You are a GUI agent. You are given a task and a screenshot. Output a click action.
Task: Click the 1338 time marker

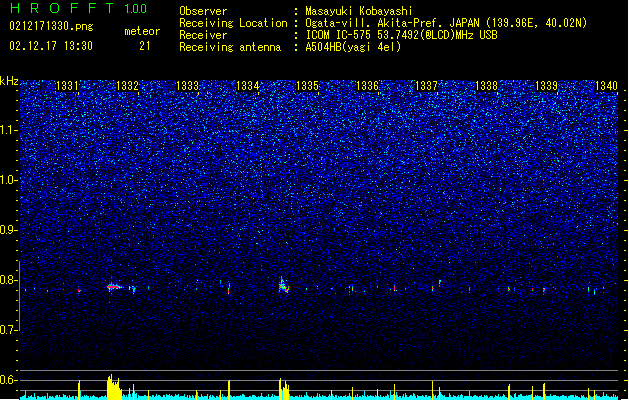click(x=487, y=86)
